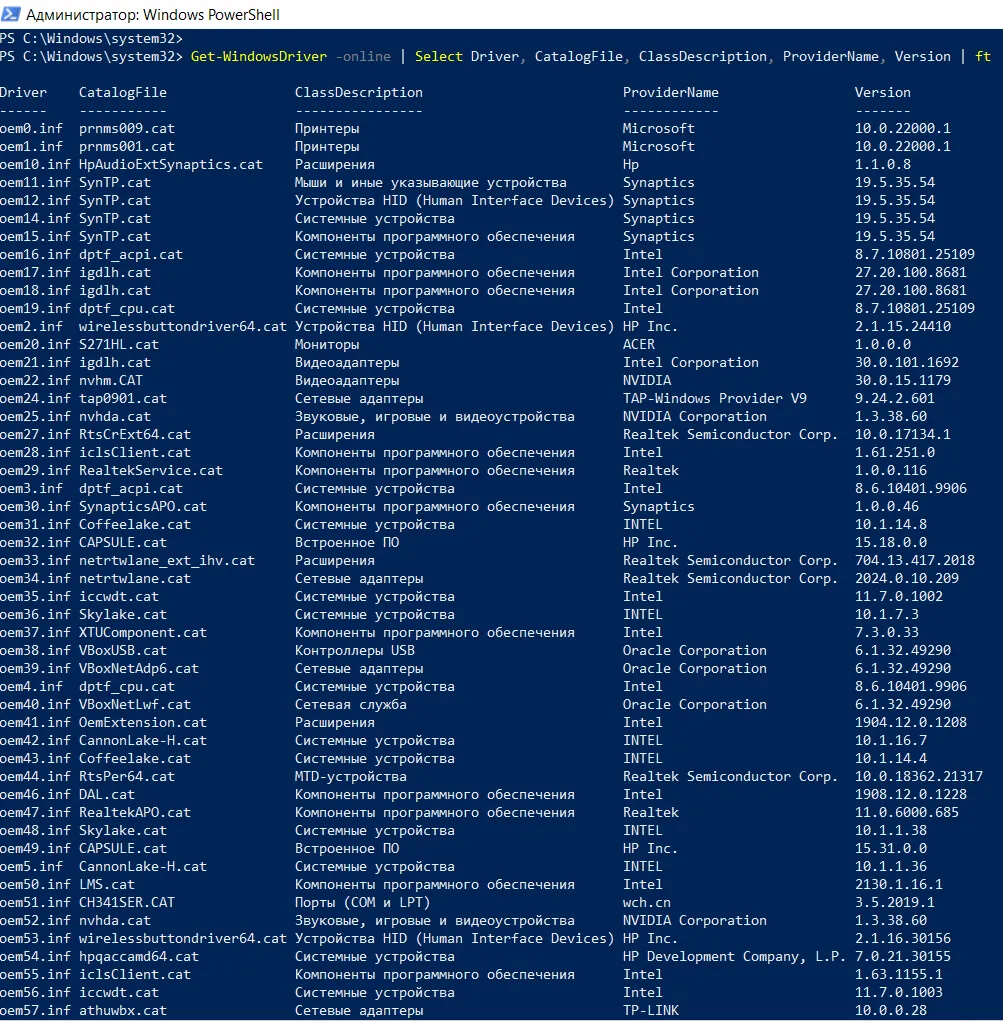1003x1021 pixels.
Task: Click 'Контроллеры USB' class description
Action: point(354,650)
